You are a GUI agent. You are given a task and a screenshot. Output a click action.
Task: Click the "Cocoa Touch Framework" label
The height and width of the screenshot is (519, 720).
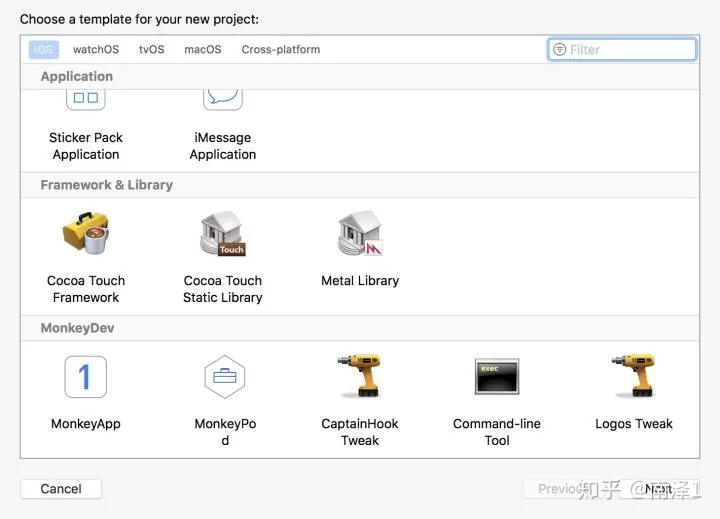(86, 289)
